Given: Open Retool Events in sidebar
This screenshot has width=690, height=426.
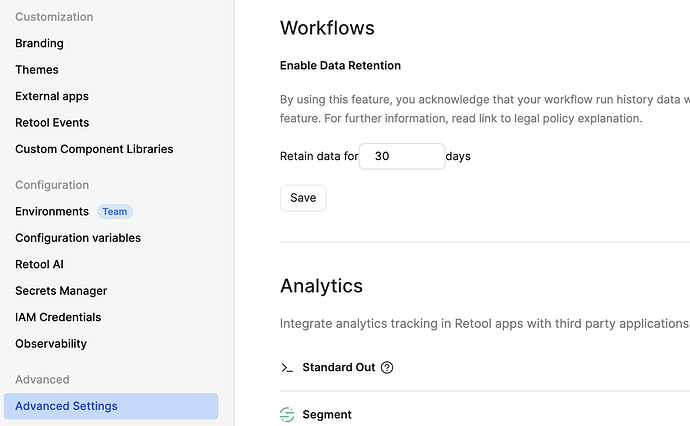Looking at the screenshot, I should [52, 122].
